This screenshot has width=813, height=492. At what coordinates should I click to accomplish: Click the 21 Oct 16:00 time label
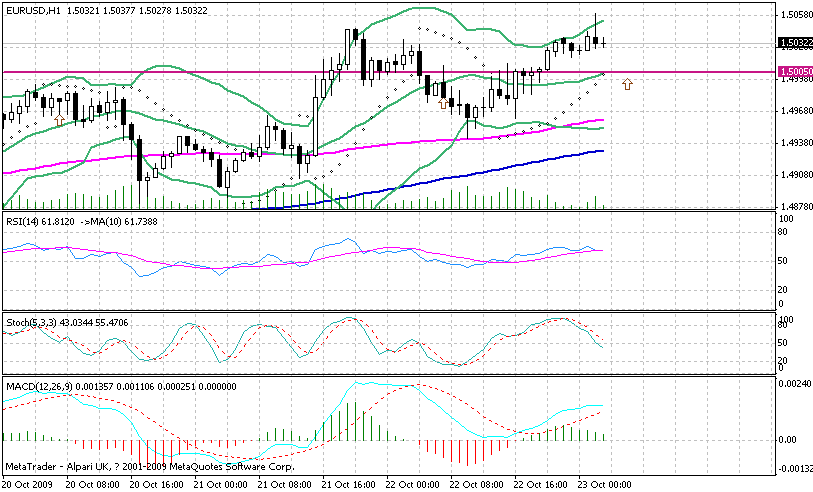click(349, 485)
